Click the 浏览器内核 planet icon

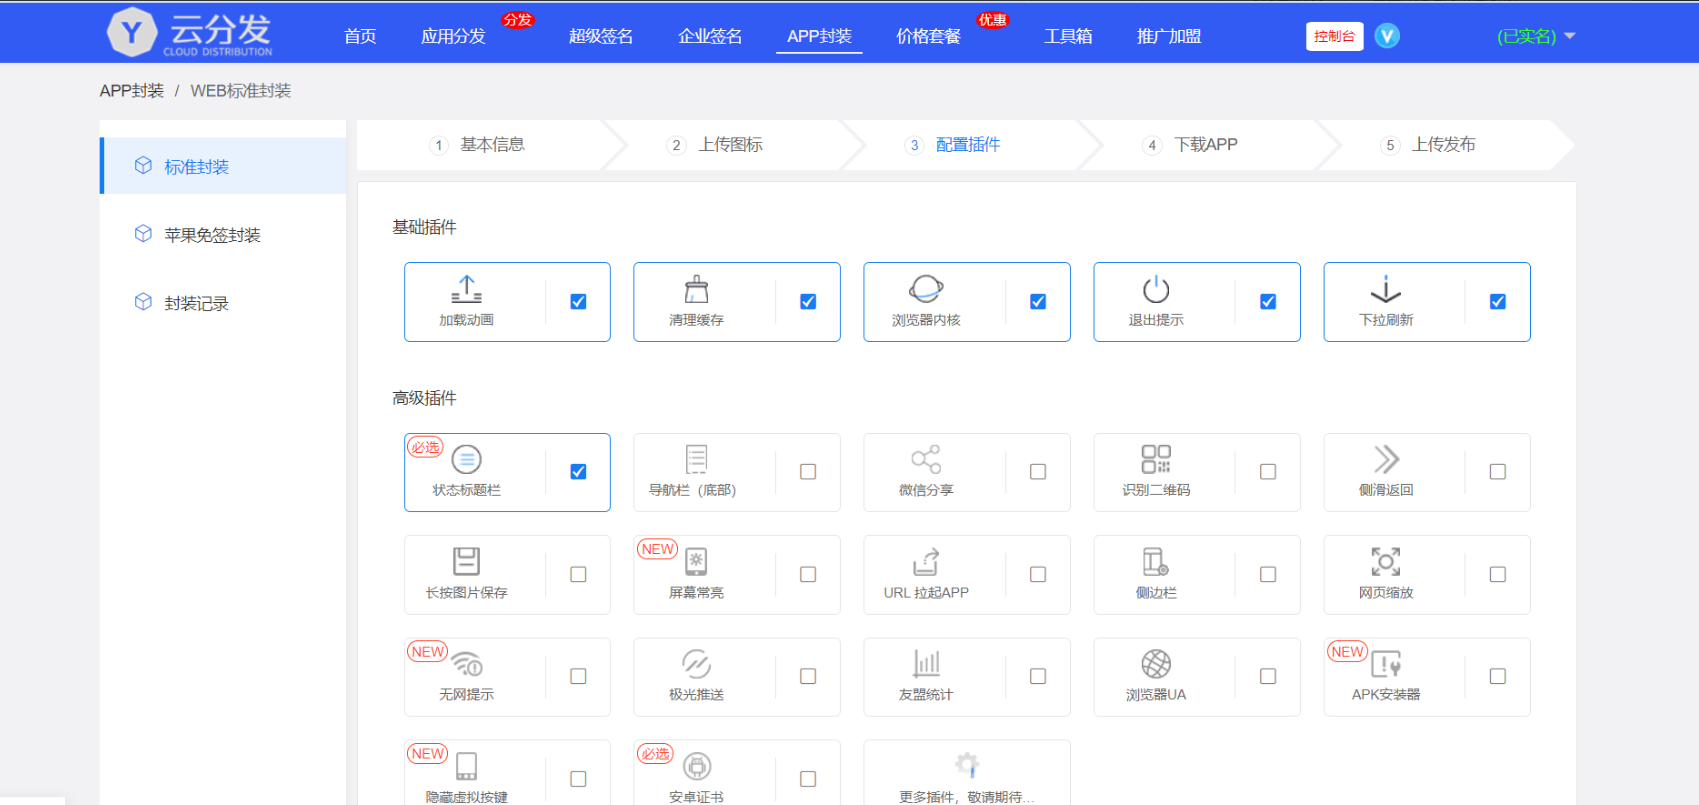[926, 289]
